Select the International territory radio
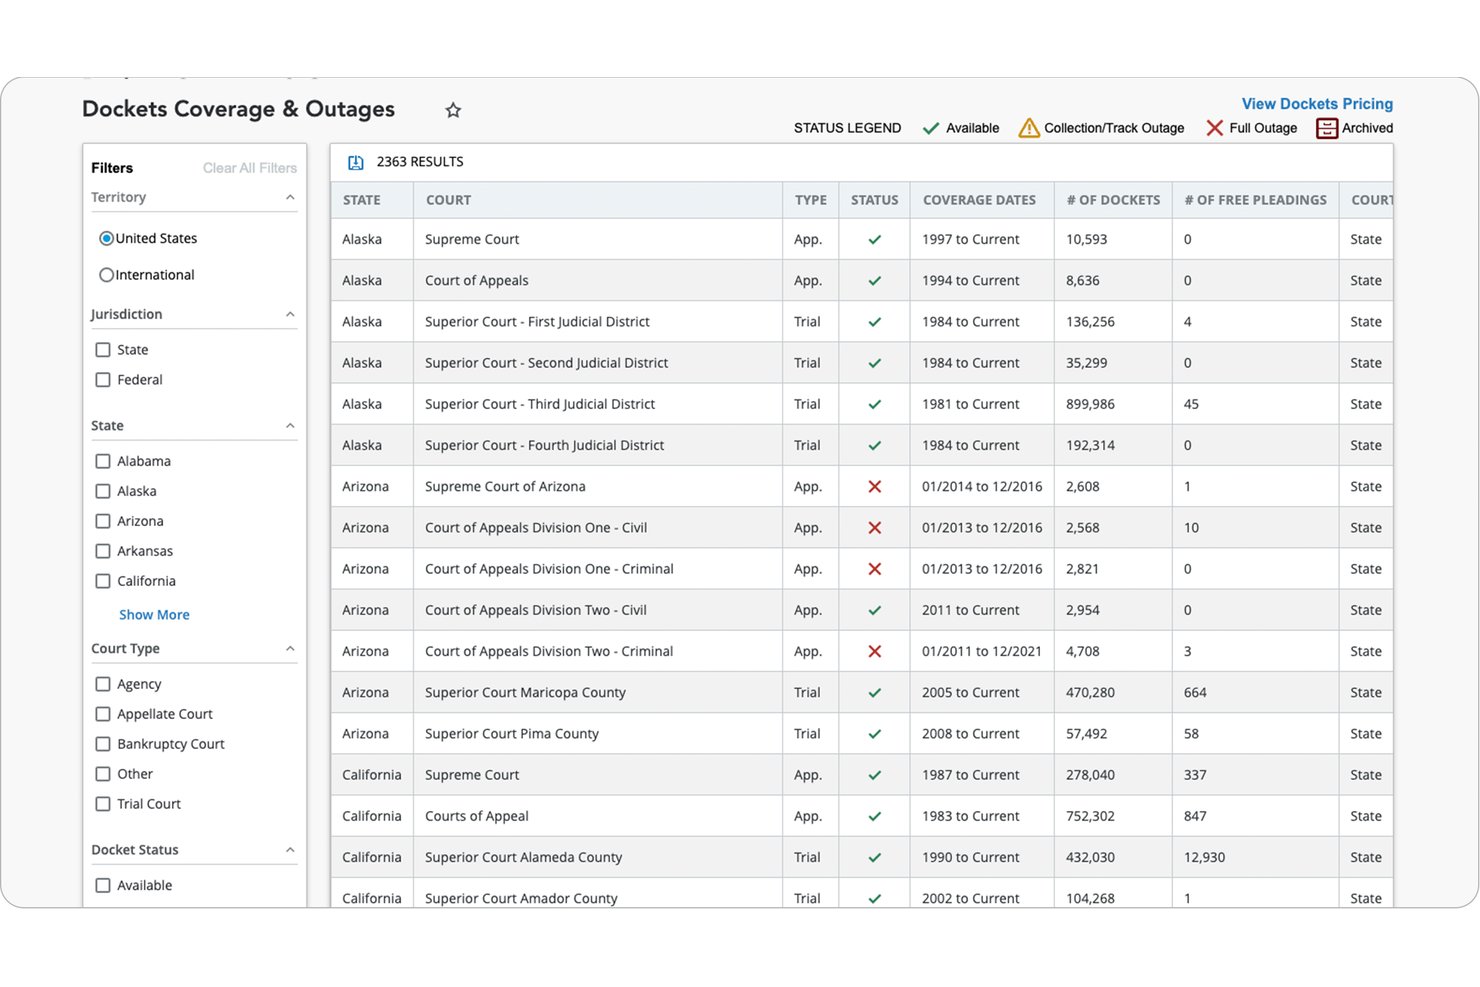The width and height of the screenshot is (1480, 987). click(x=106, y=275)
